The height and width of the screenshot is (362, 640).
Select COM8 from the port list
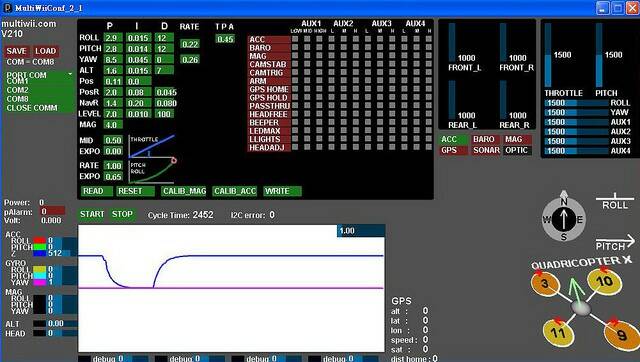(18, 99)
